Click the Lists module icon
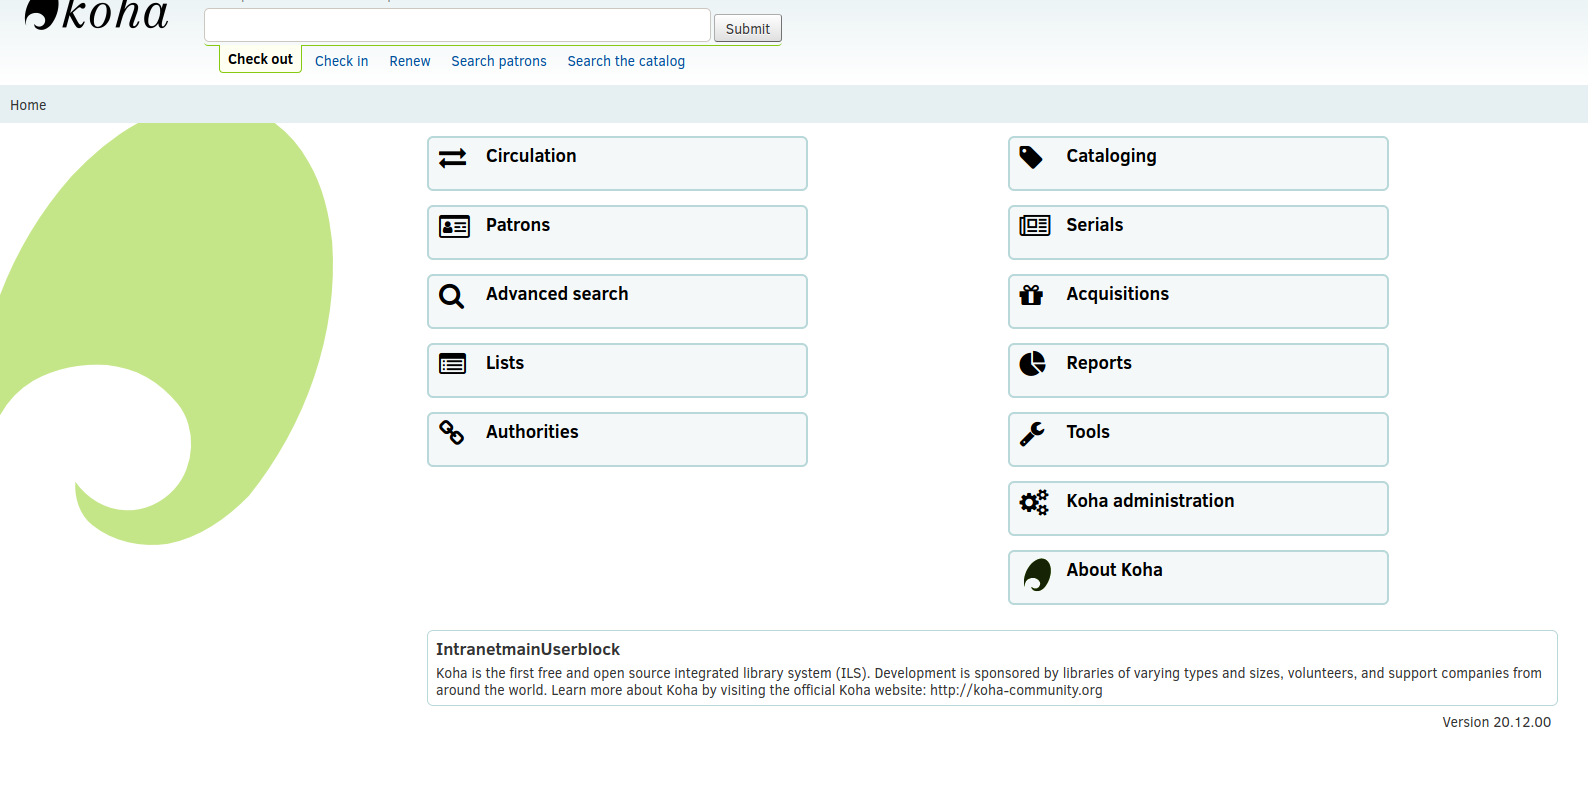 [452, 365]
